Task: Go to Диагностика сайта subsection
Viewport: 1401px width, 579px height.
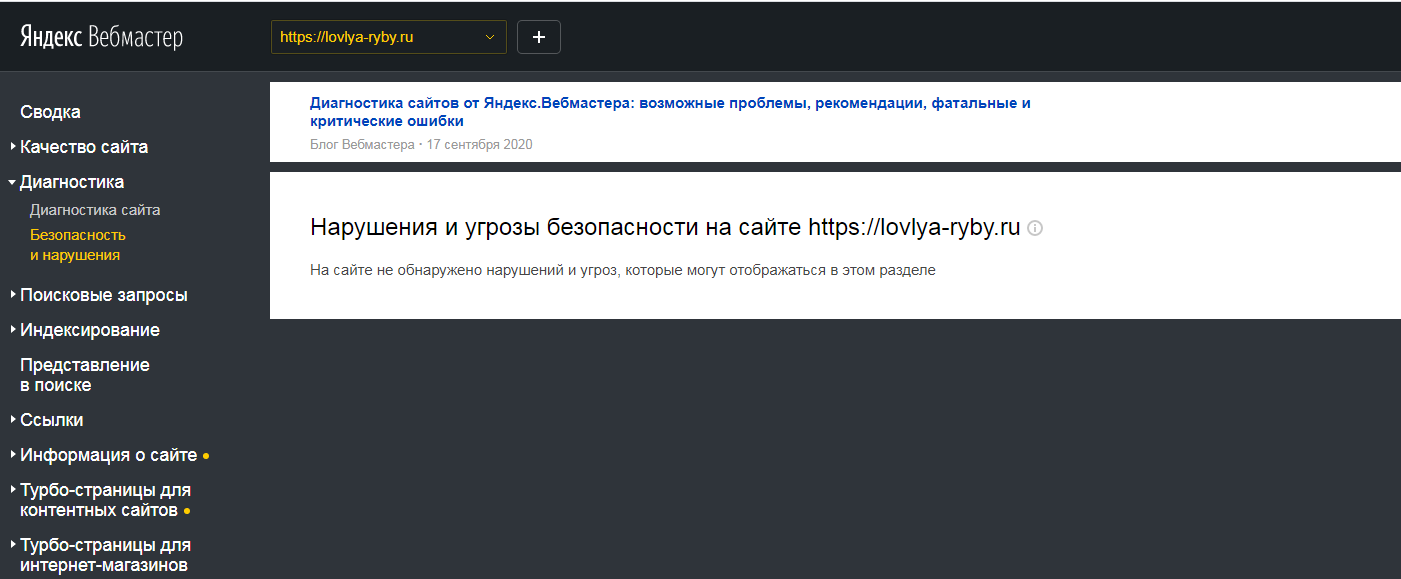Action: [95, 210]
